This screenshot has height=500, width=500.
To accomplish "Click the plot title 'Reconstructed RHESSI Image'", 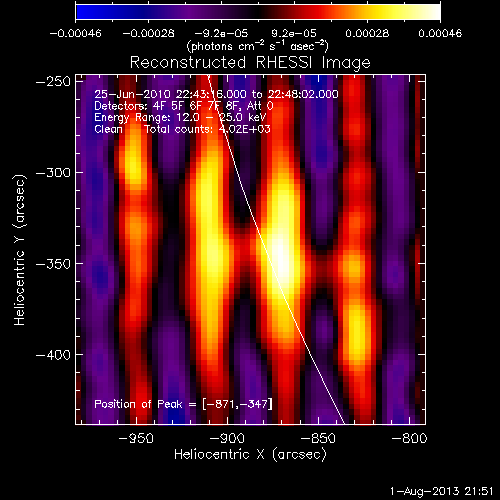I will tap(250, 63).
